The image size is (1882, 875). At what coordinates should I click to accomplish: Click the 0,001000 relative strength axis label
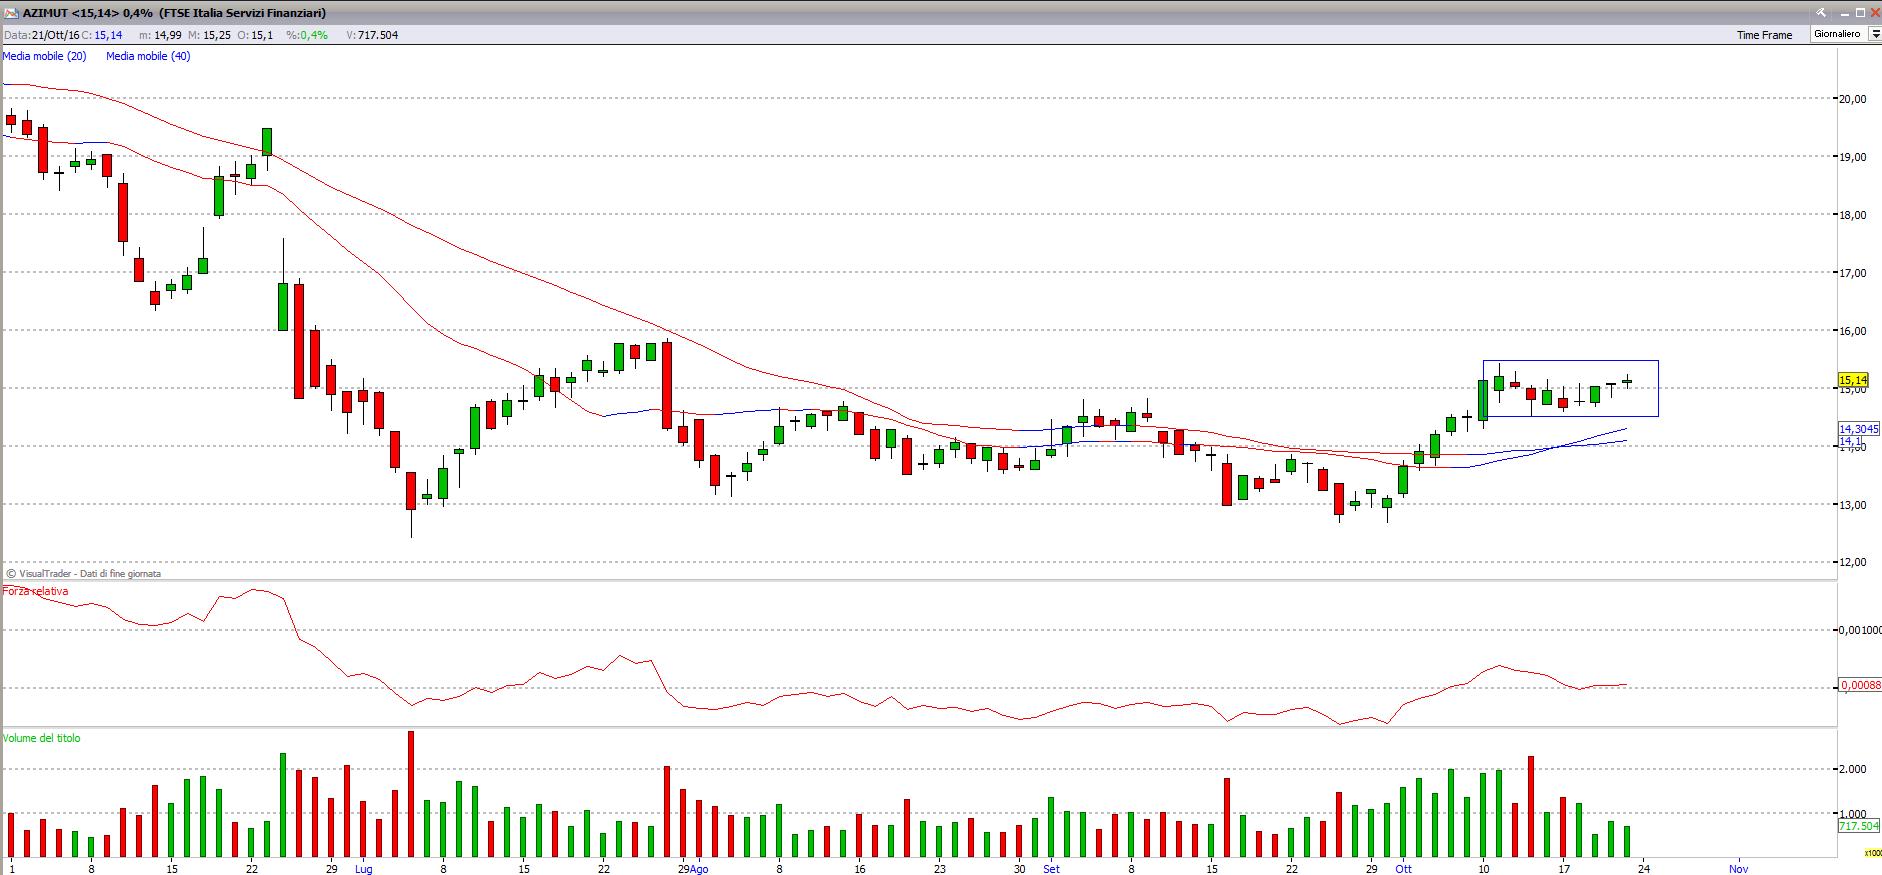(1862, 629)
